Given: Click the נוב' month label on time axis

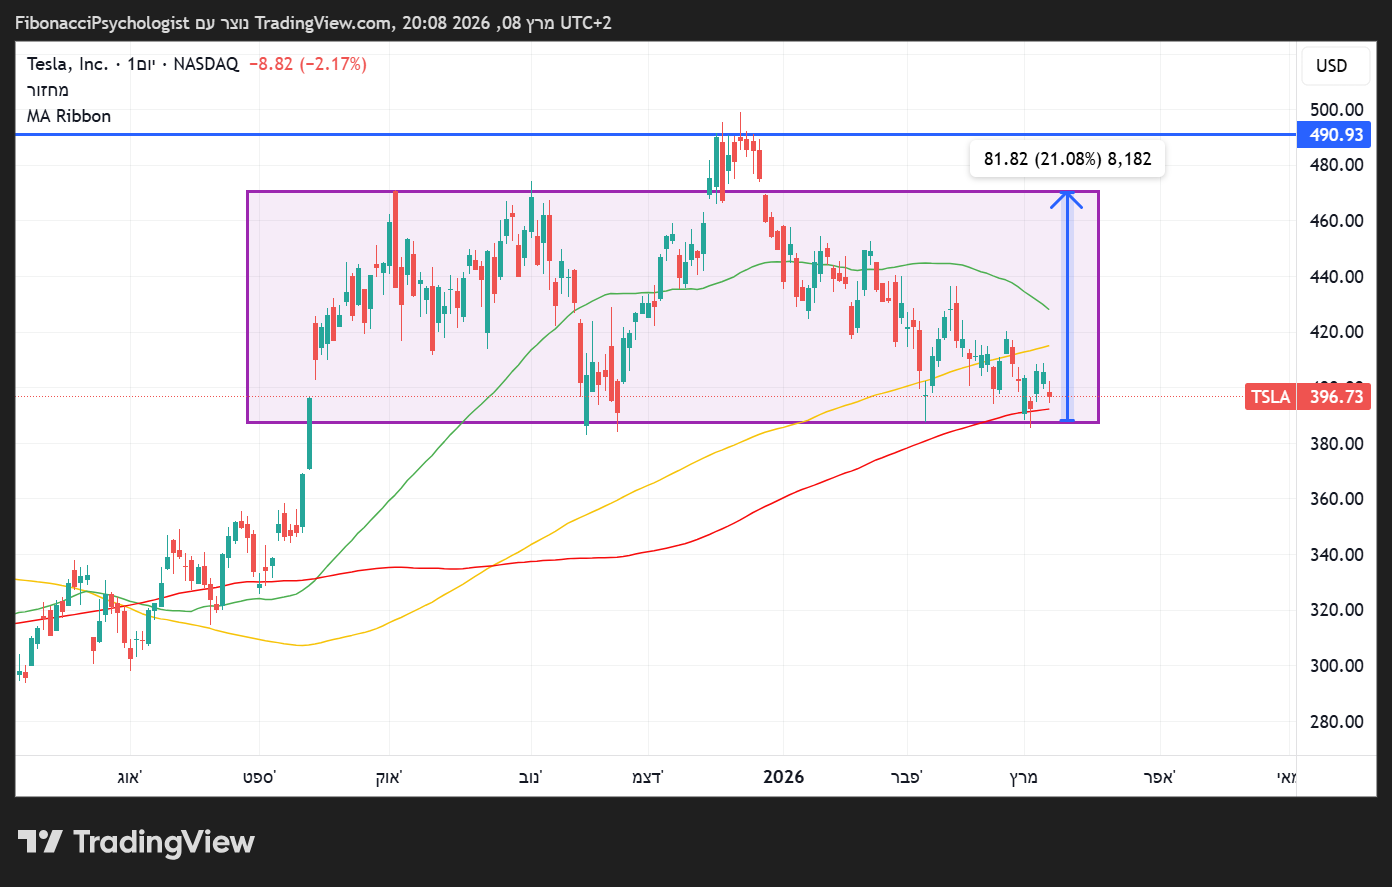Looking at the screenshot, I should [530, 777].
